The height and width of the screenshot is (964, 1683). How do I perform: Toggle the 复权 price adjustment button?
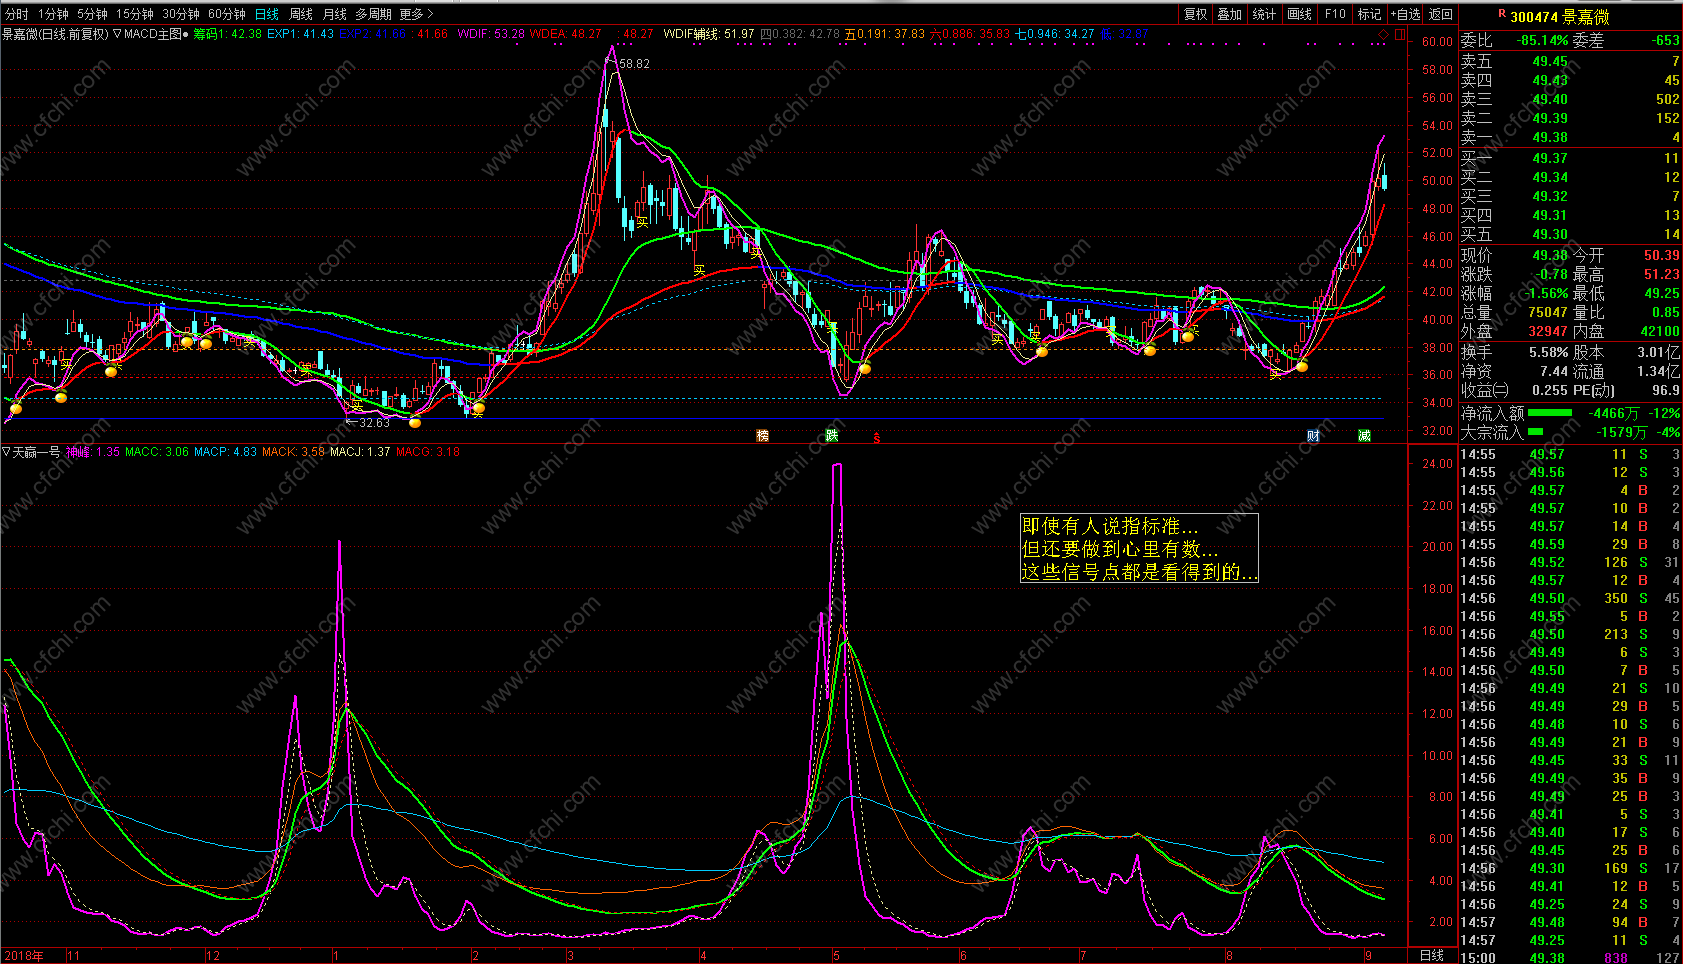coord(1196,14)
